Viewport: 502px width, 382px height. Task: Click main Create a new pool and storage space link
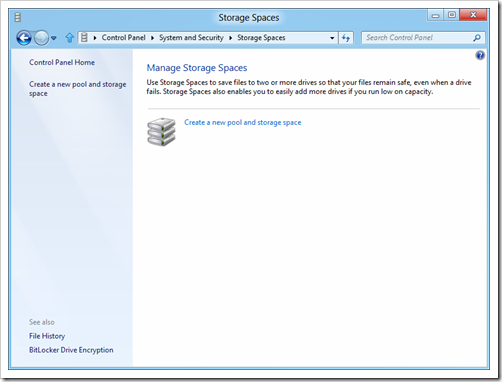click(x=243, y=122)
